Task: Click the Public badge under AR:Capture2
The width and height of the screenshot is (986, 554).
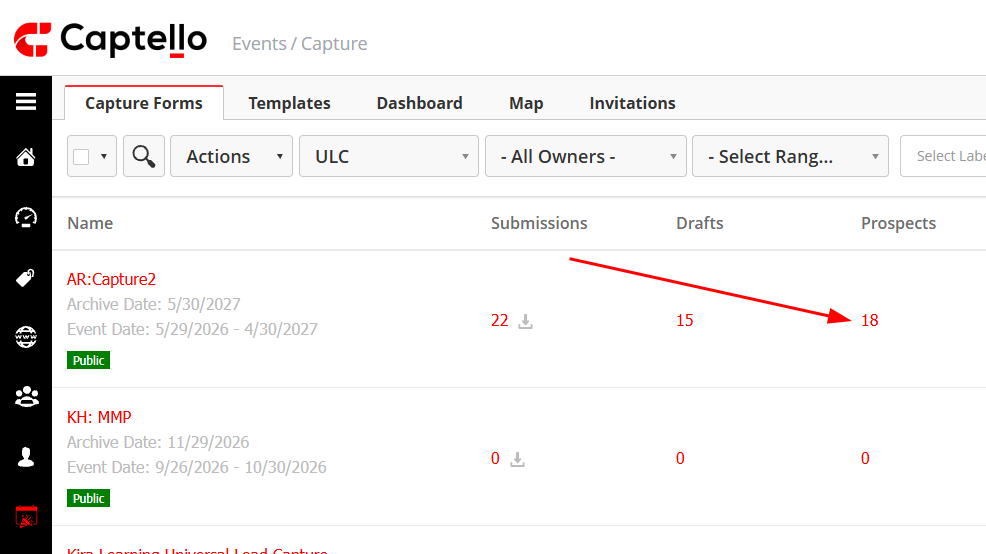Action: 89,360
